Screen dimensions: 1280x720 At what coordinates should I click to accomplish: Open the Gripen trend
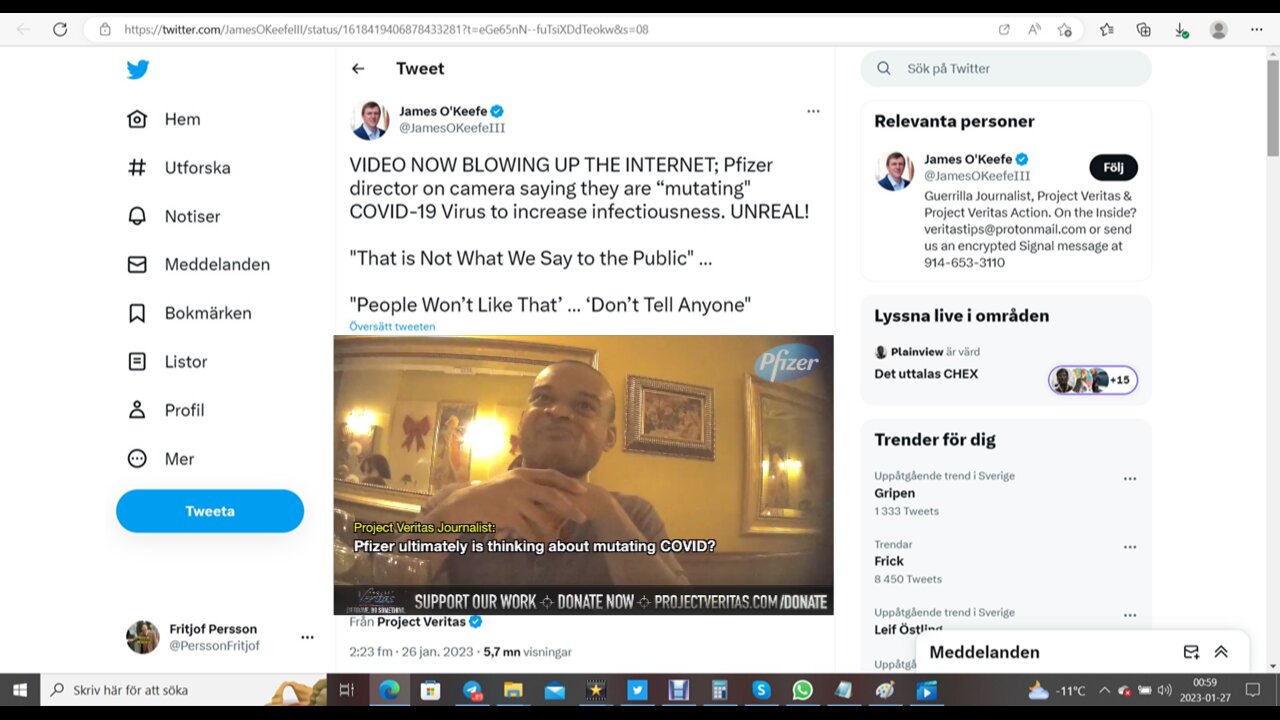pos(895,493)
